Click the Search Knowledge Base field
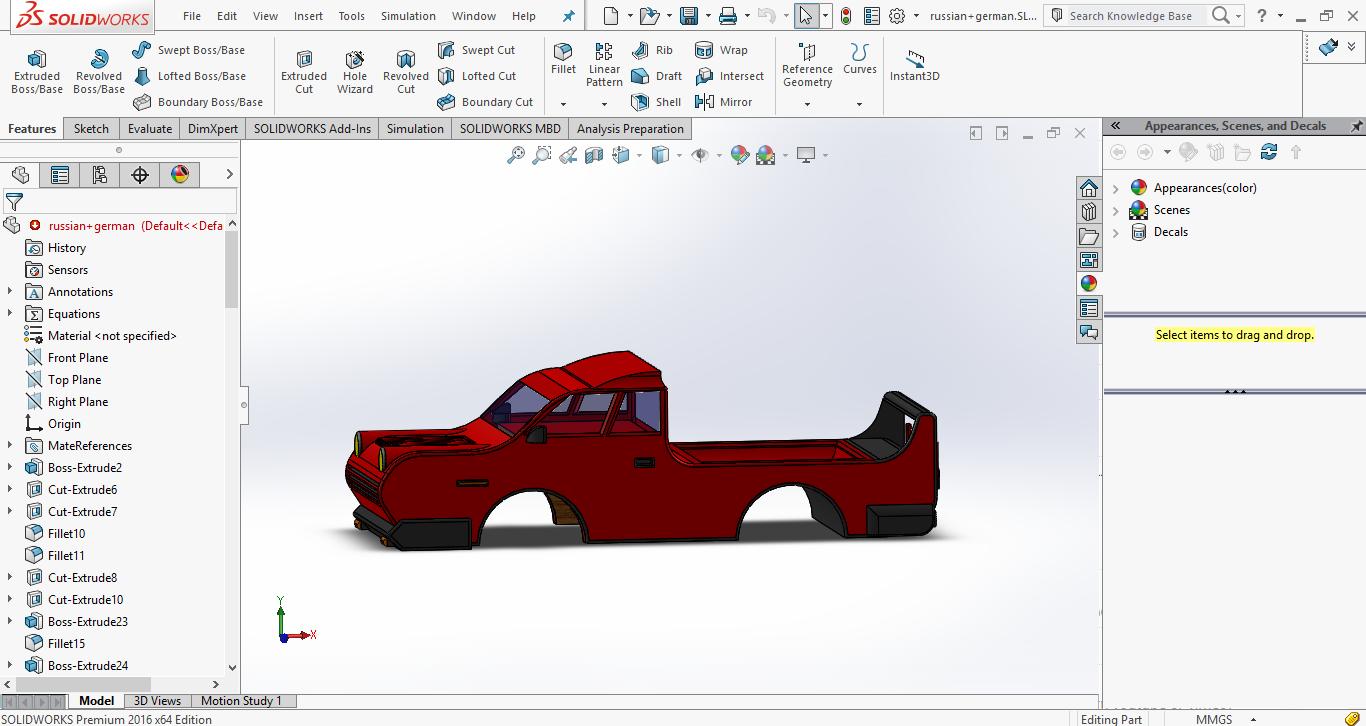Image resolution: width=1366 pixels, height=726 pixels. coord(1130,16)
